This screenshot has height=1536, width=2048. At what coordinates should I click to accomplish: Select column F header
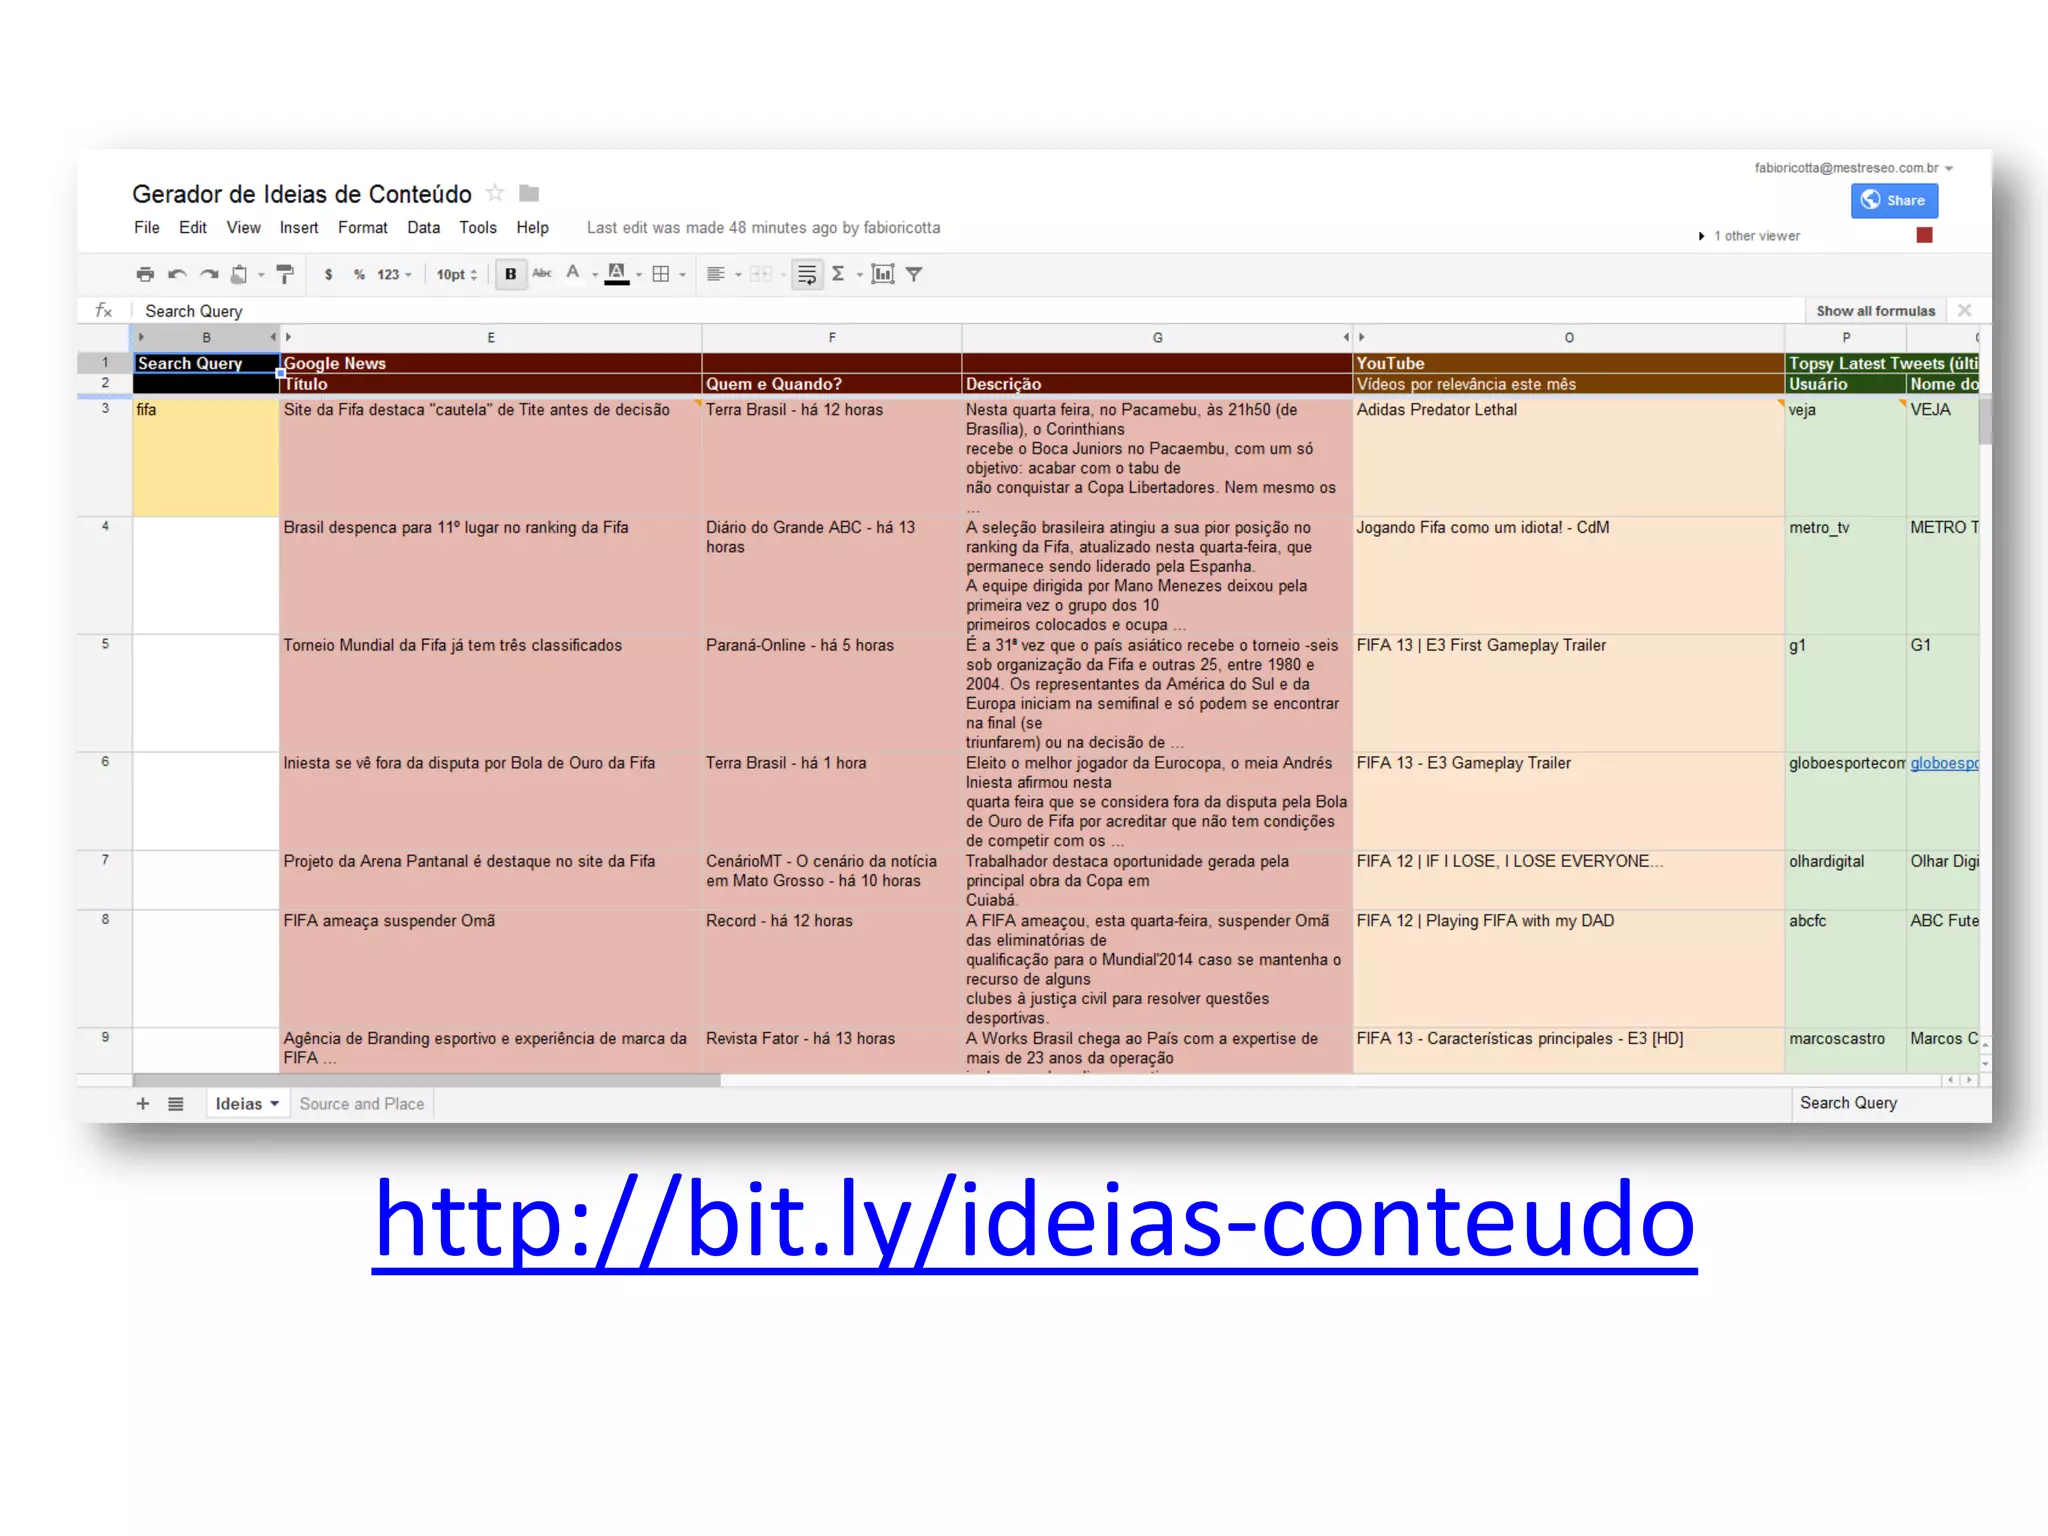832,338
